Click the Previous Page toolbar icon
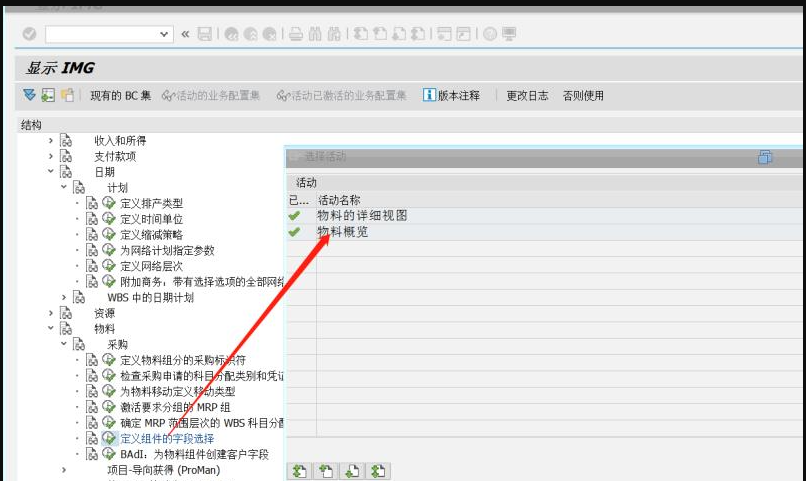 click(x=380, y=34)
